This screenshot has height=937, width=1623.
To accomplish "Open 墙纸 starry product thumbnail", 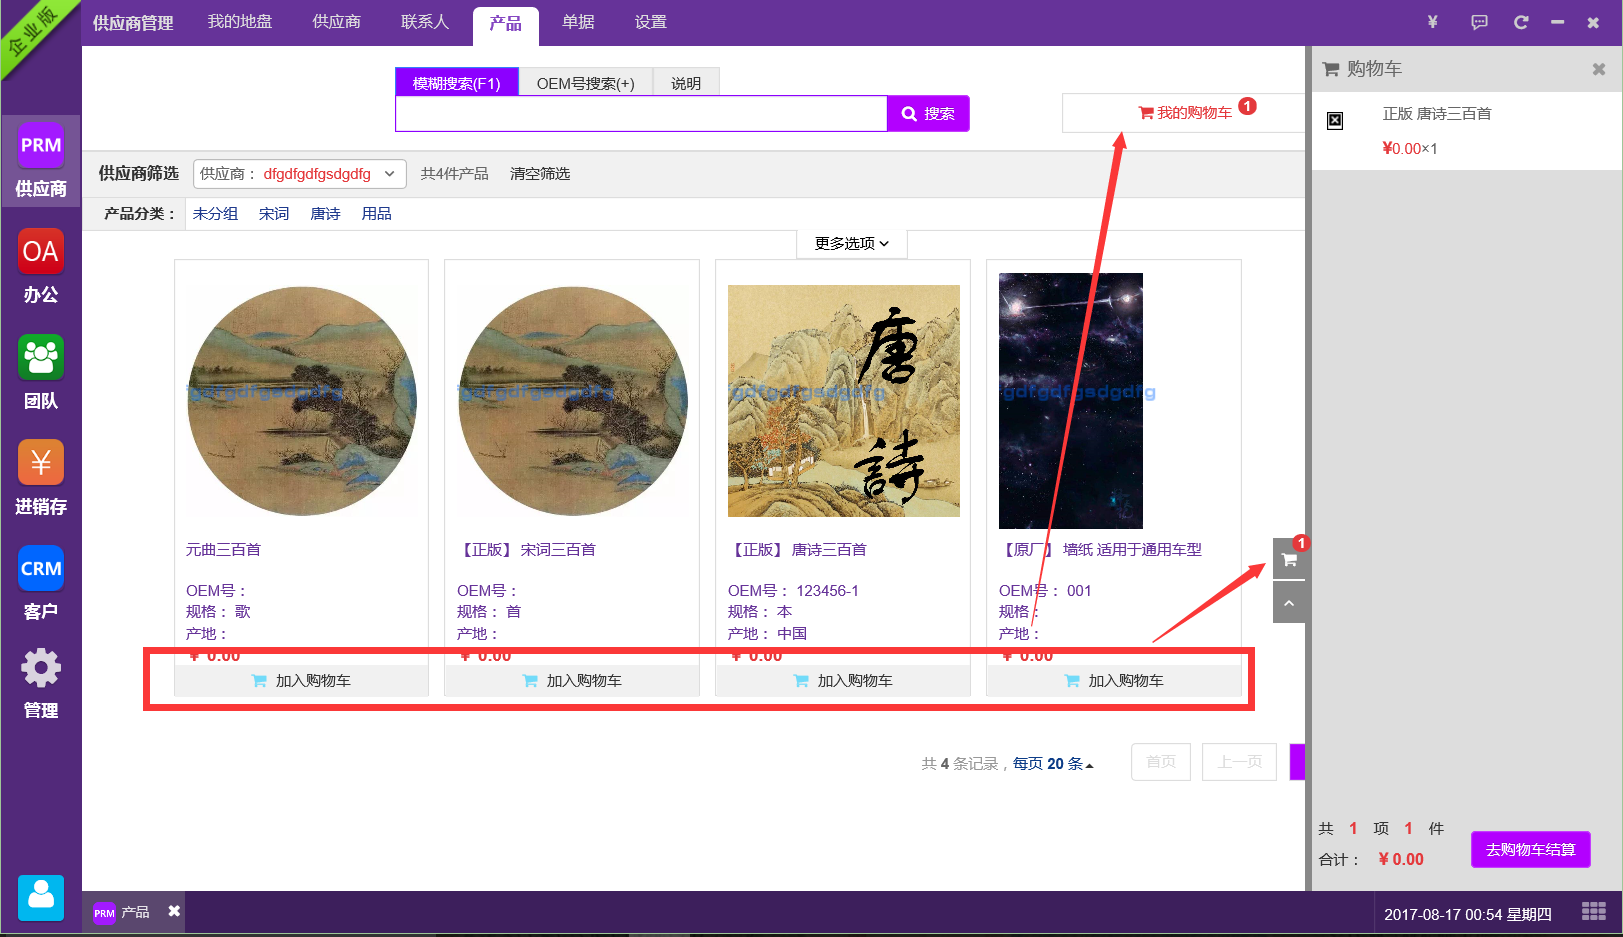I will pyautogui.click(x=1071, y=401).
